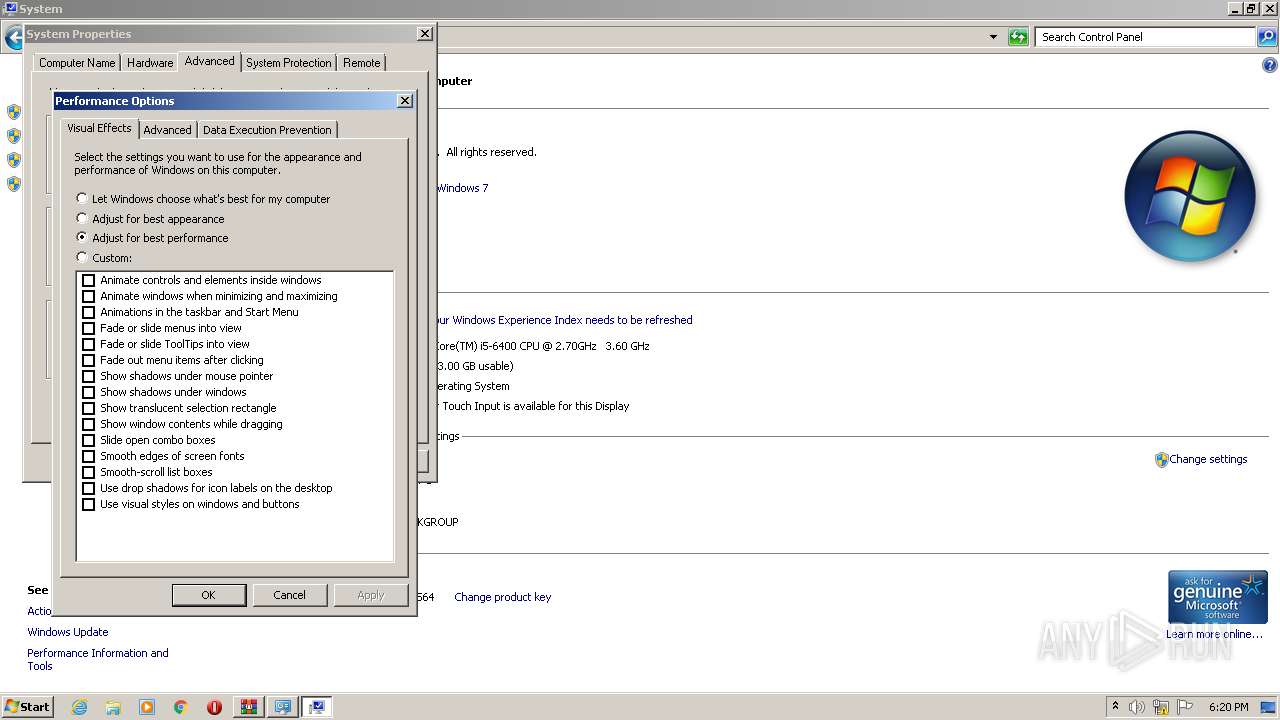Select the Custom radio option
The width and height of the screenshot is (1280, 720).
[104, 258]
